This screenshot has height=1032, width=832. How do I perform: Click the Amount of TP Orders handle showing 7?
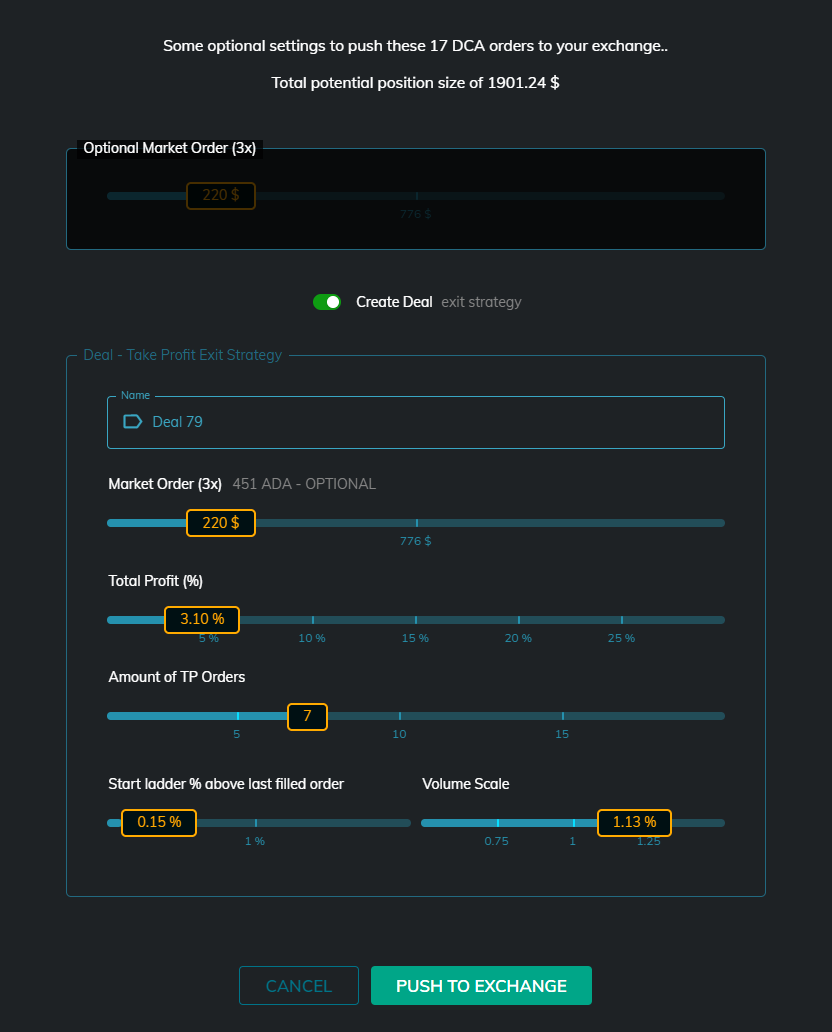click(307, 716)
